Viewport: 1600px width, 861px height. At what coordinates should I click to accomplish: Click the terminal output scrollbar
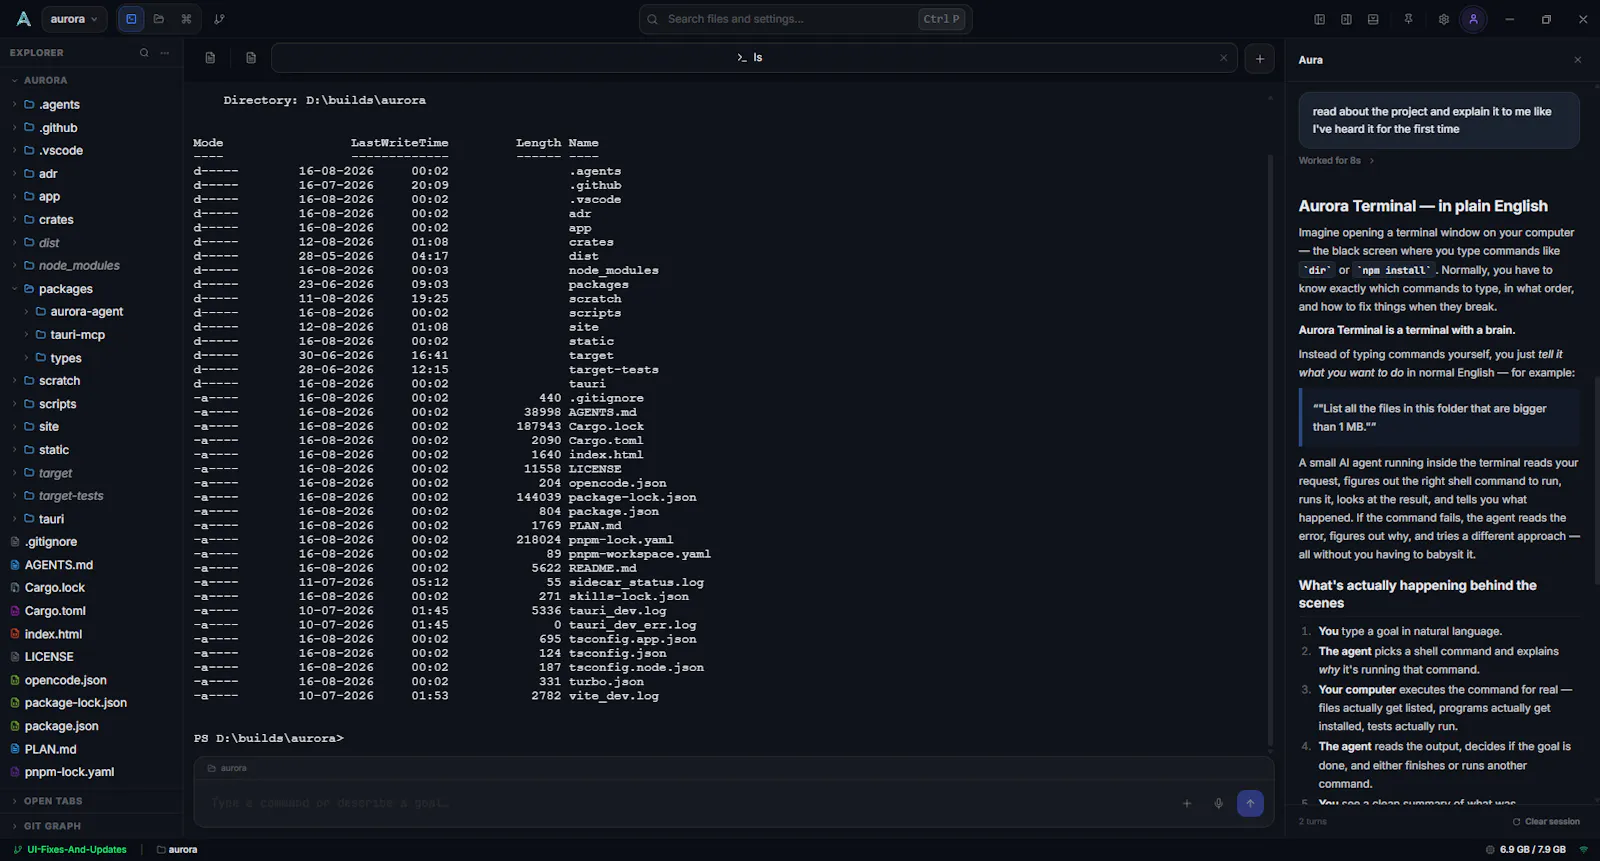click(x=1270, y=450)
